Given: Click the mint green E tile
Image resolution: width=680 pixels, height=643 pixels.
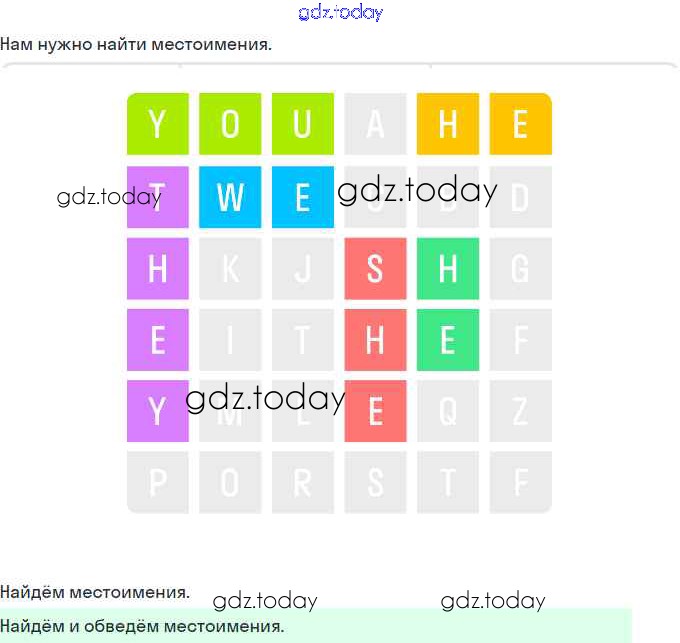Looking at the screenshot, I should [x=448, y=340].
